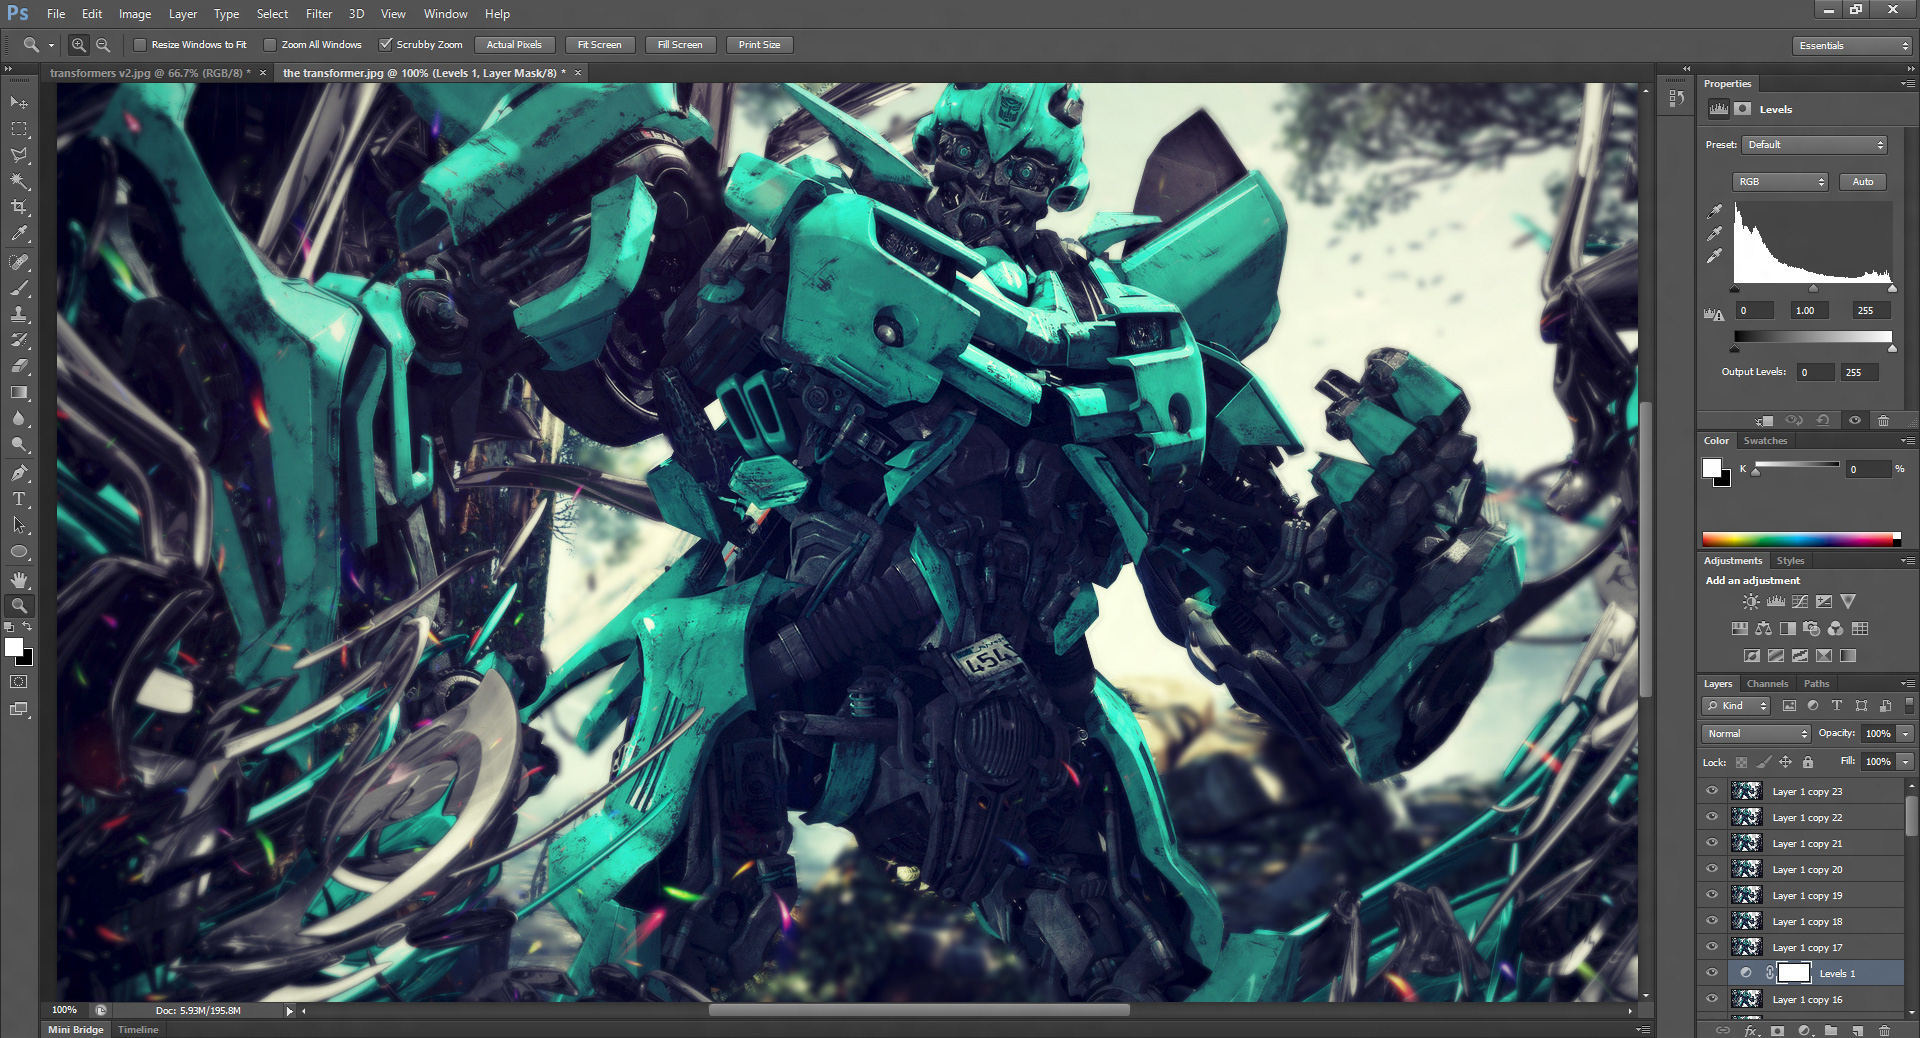
Task: Open the layer Kind filter dropdown
Action: (x=1736, y=706)
